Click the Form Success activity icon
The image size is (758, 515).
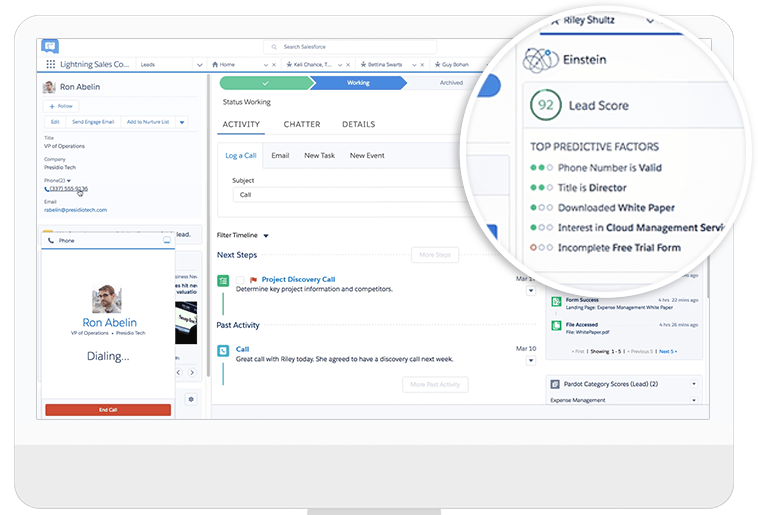[556, 301]
